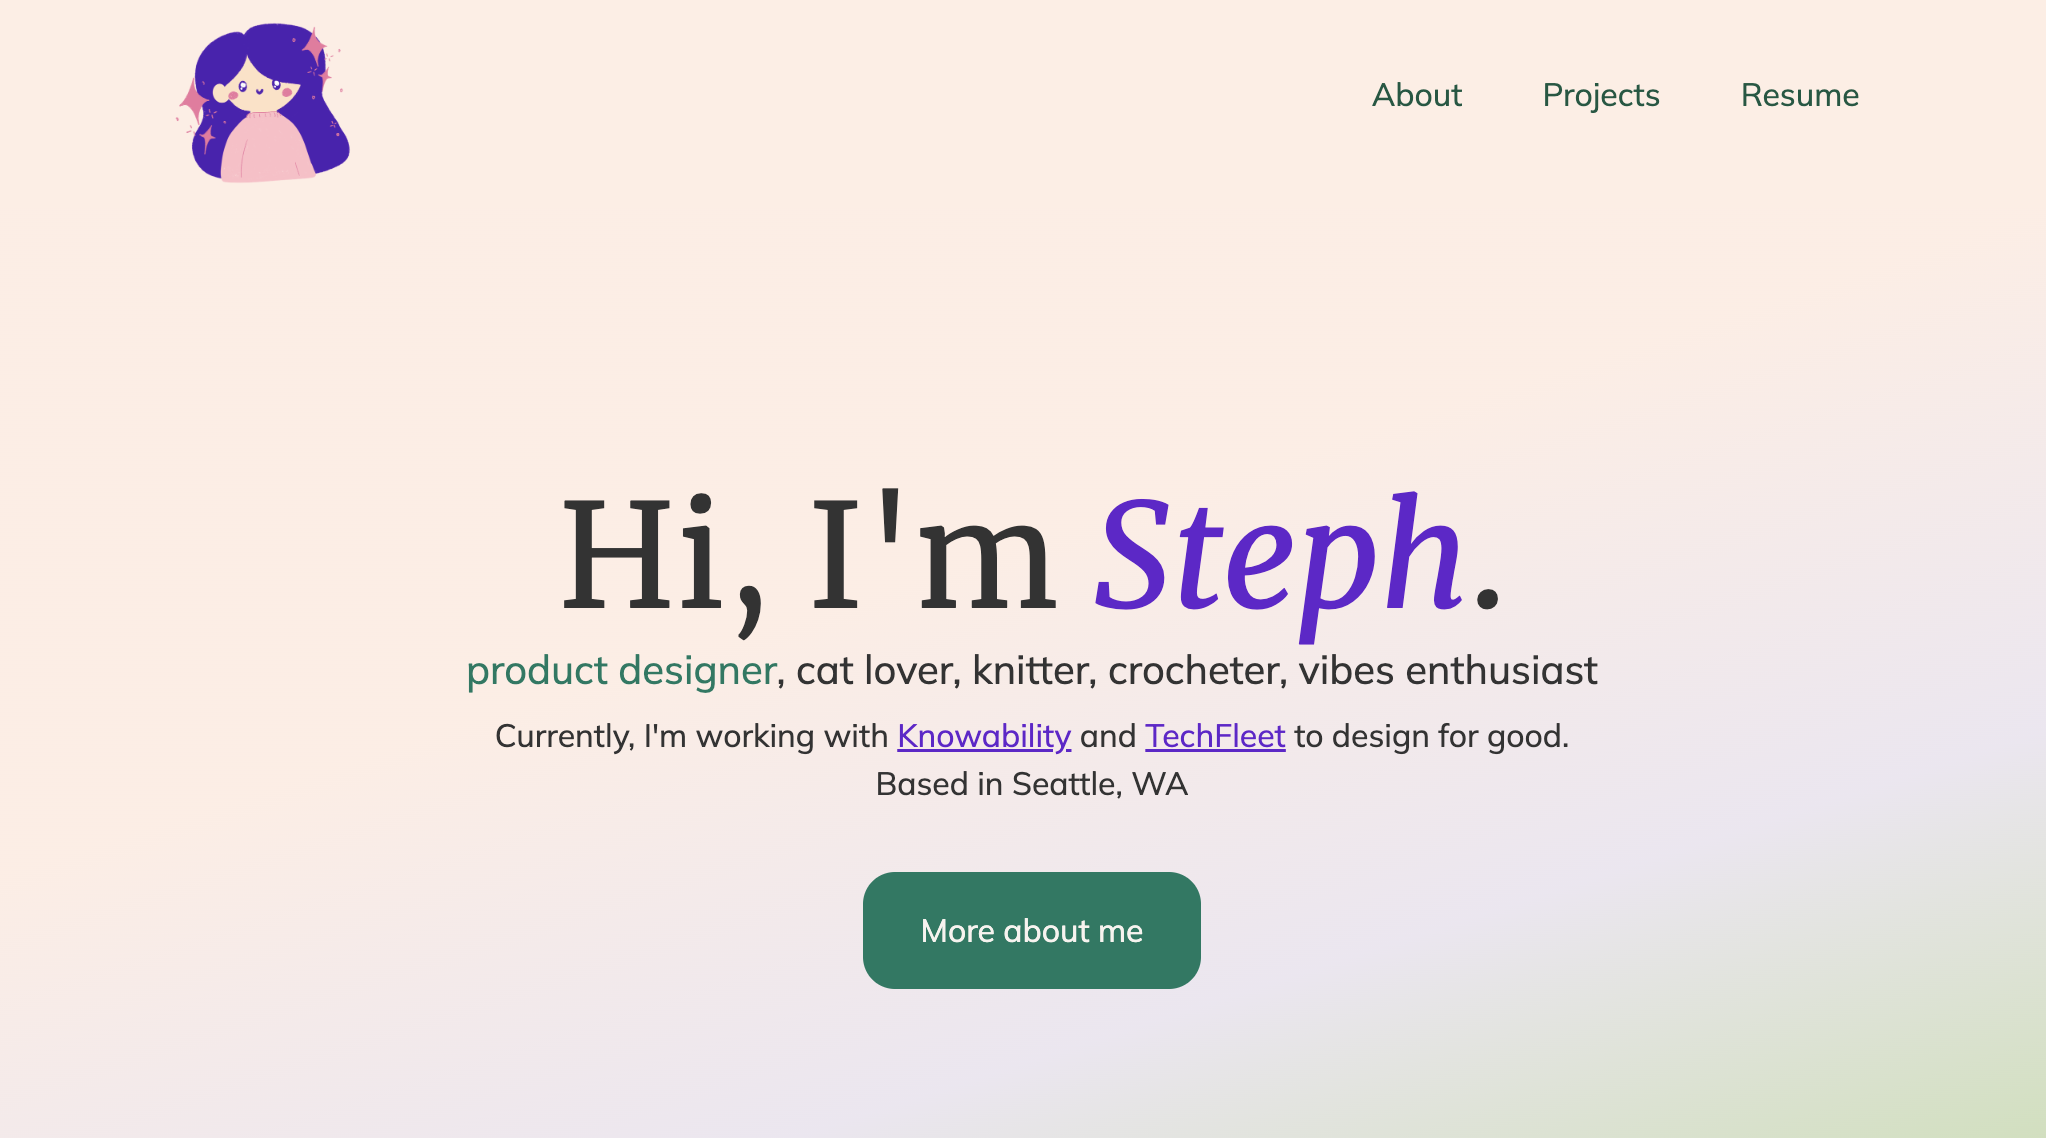Click the vibes enthusiast text
This screenshot has width=2046, height=1138.
(x=1447, y=671)
